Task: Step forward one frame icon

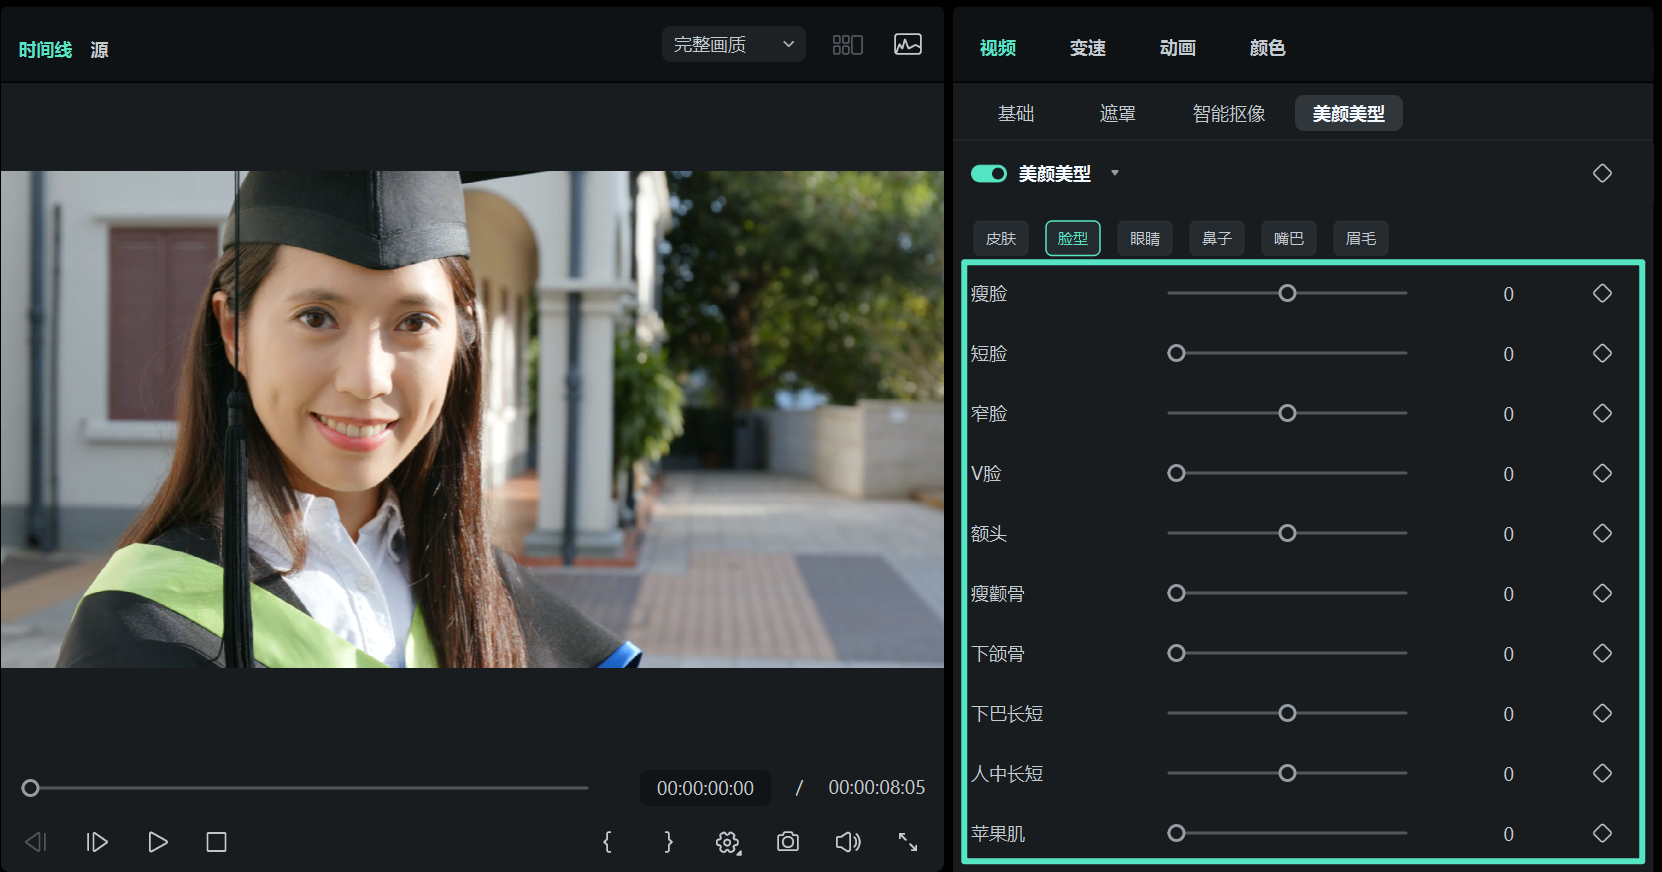Action: [x=97, y=842]
